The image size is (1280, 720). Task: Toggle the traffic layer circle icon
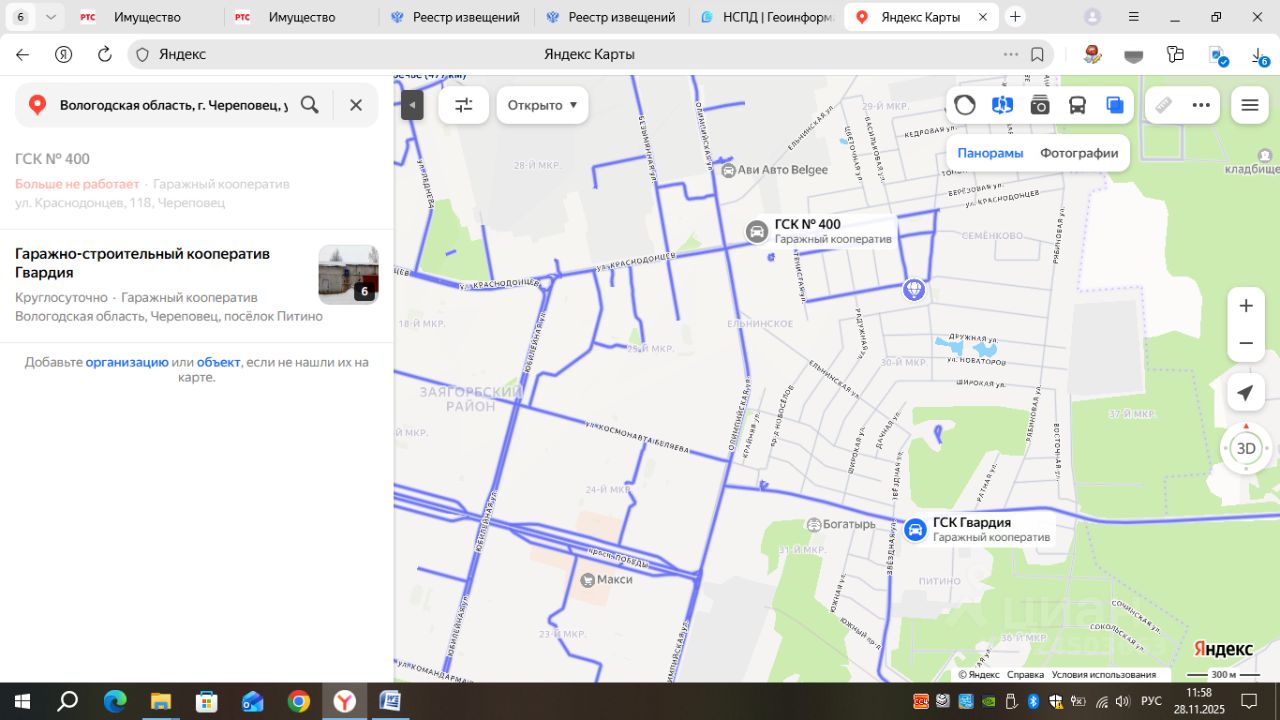[965, 105]
